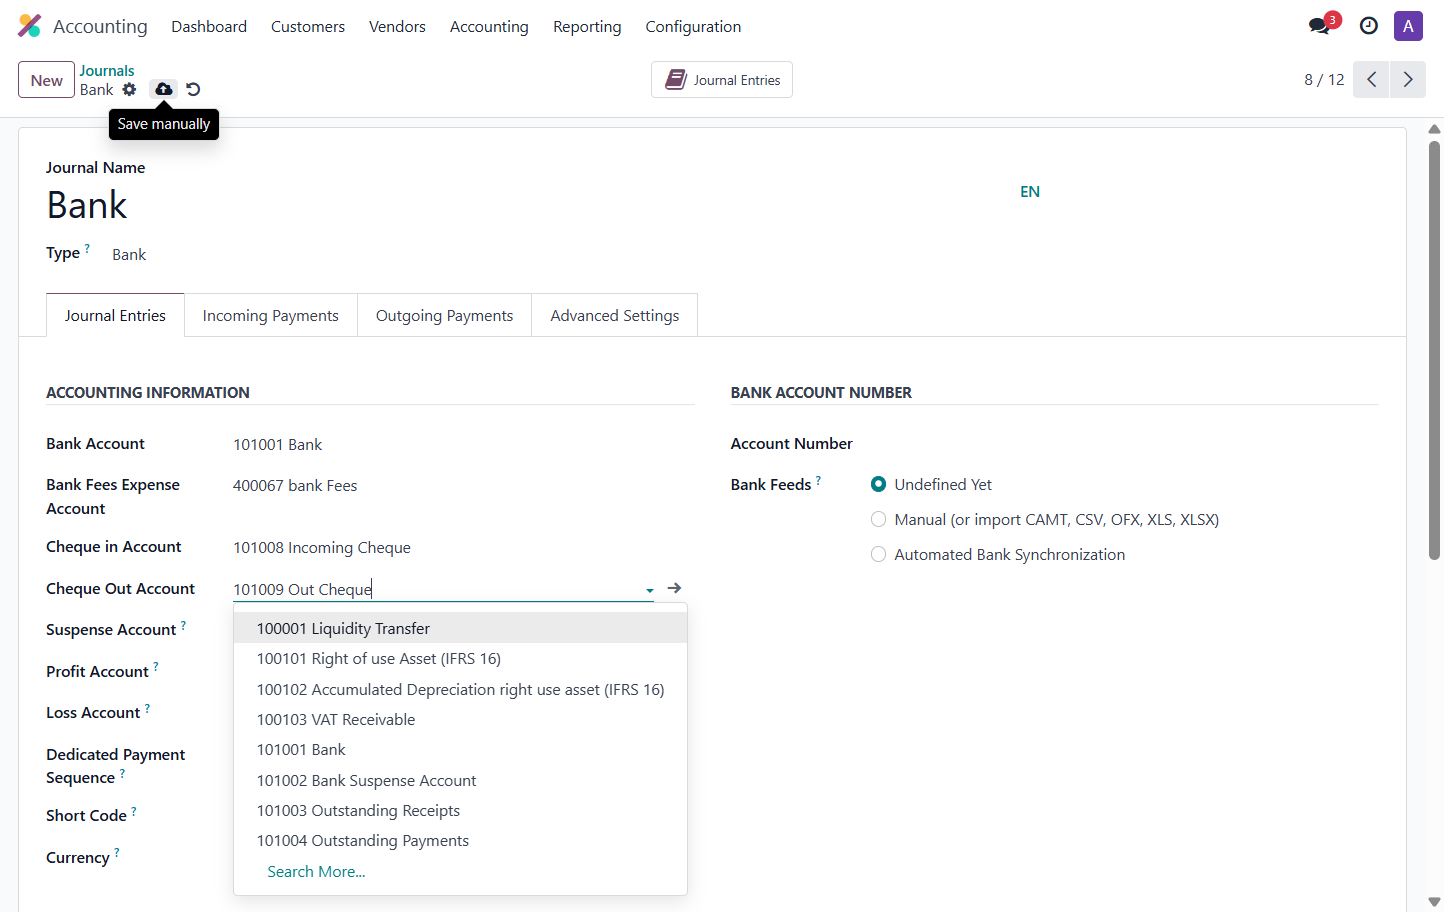Choose 100103 VAT Receivable from list

point(460,719)
